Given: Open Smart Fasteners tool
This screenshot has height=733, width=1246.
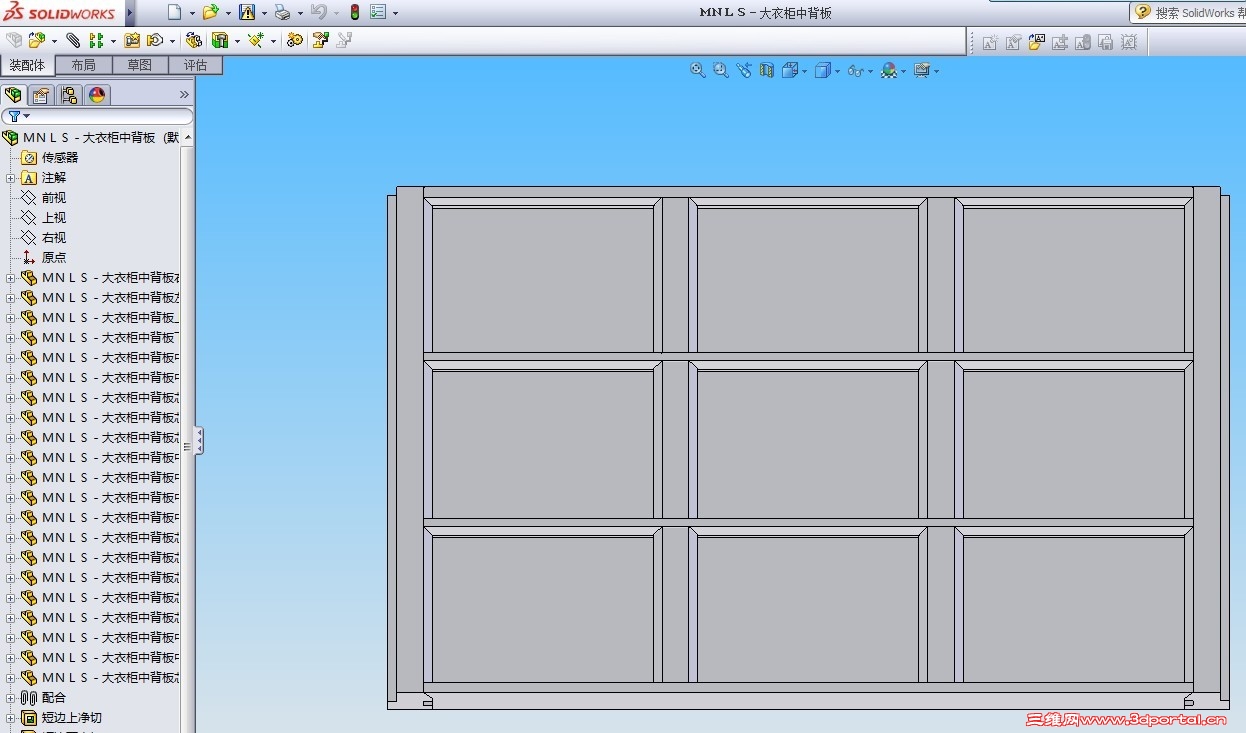Looking at the screenshot, I should pyautogui.click(x=132, y=40).
